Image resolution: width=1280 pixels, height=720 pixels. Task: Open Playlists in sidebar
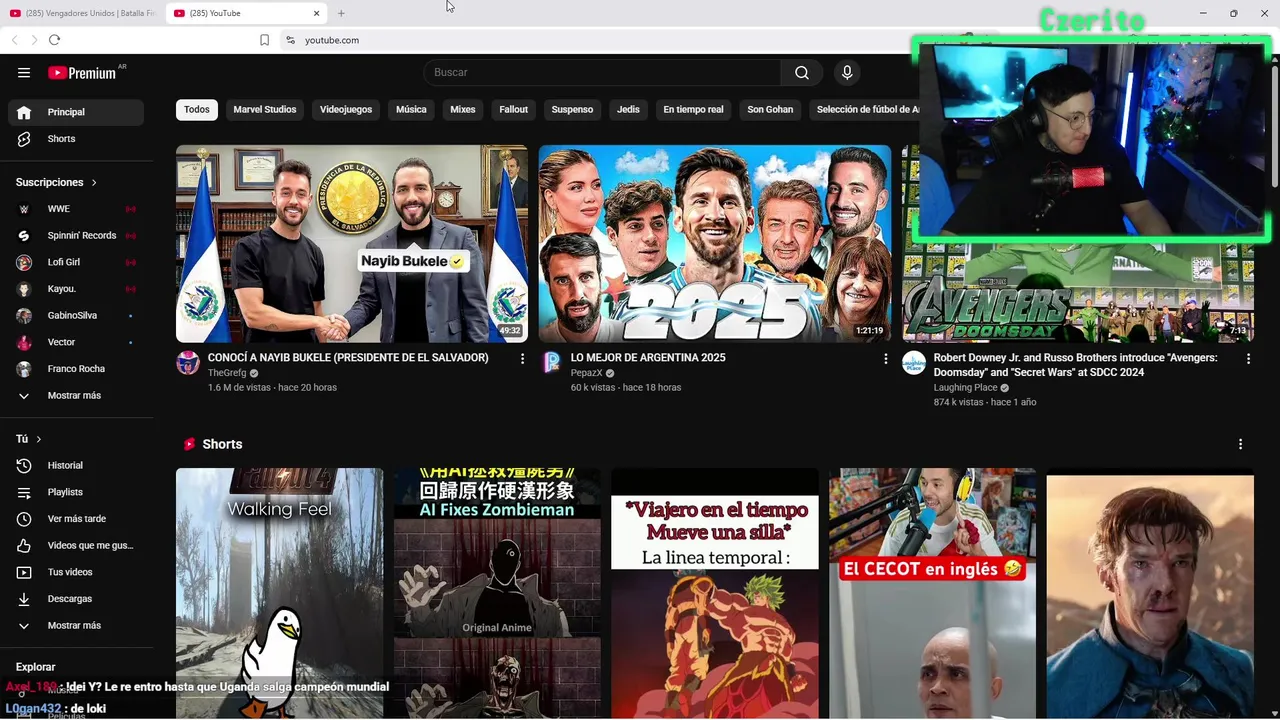[75, 492]
